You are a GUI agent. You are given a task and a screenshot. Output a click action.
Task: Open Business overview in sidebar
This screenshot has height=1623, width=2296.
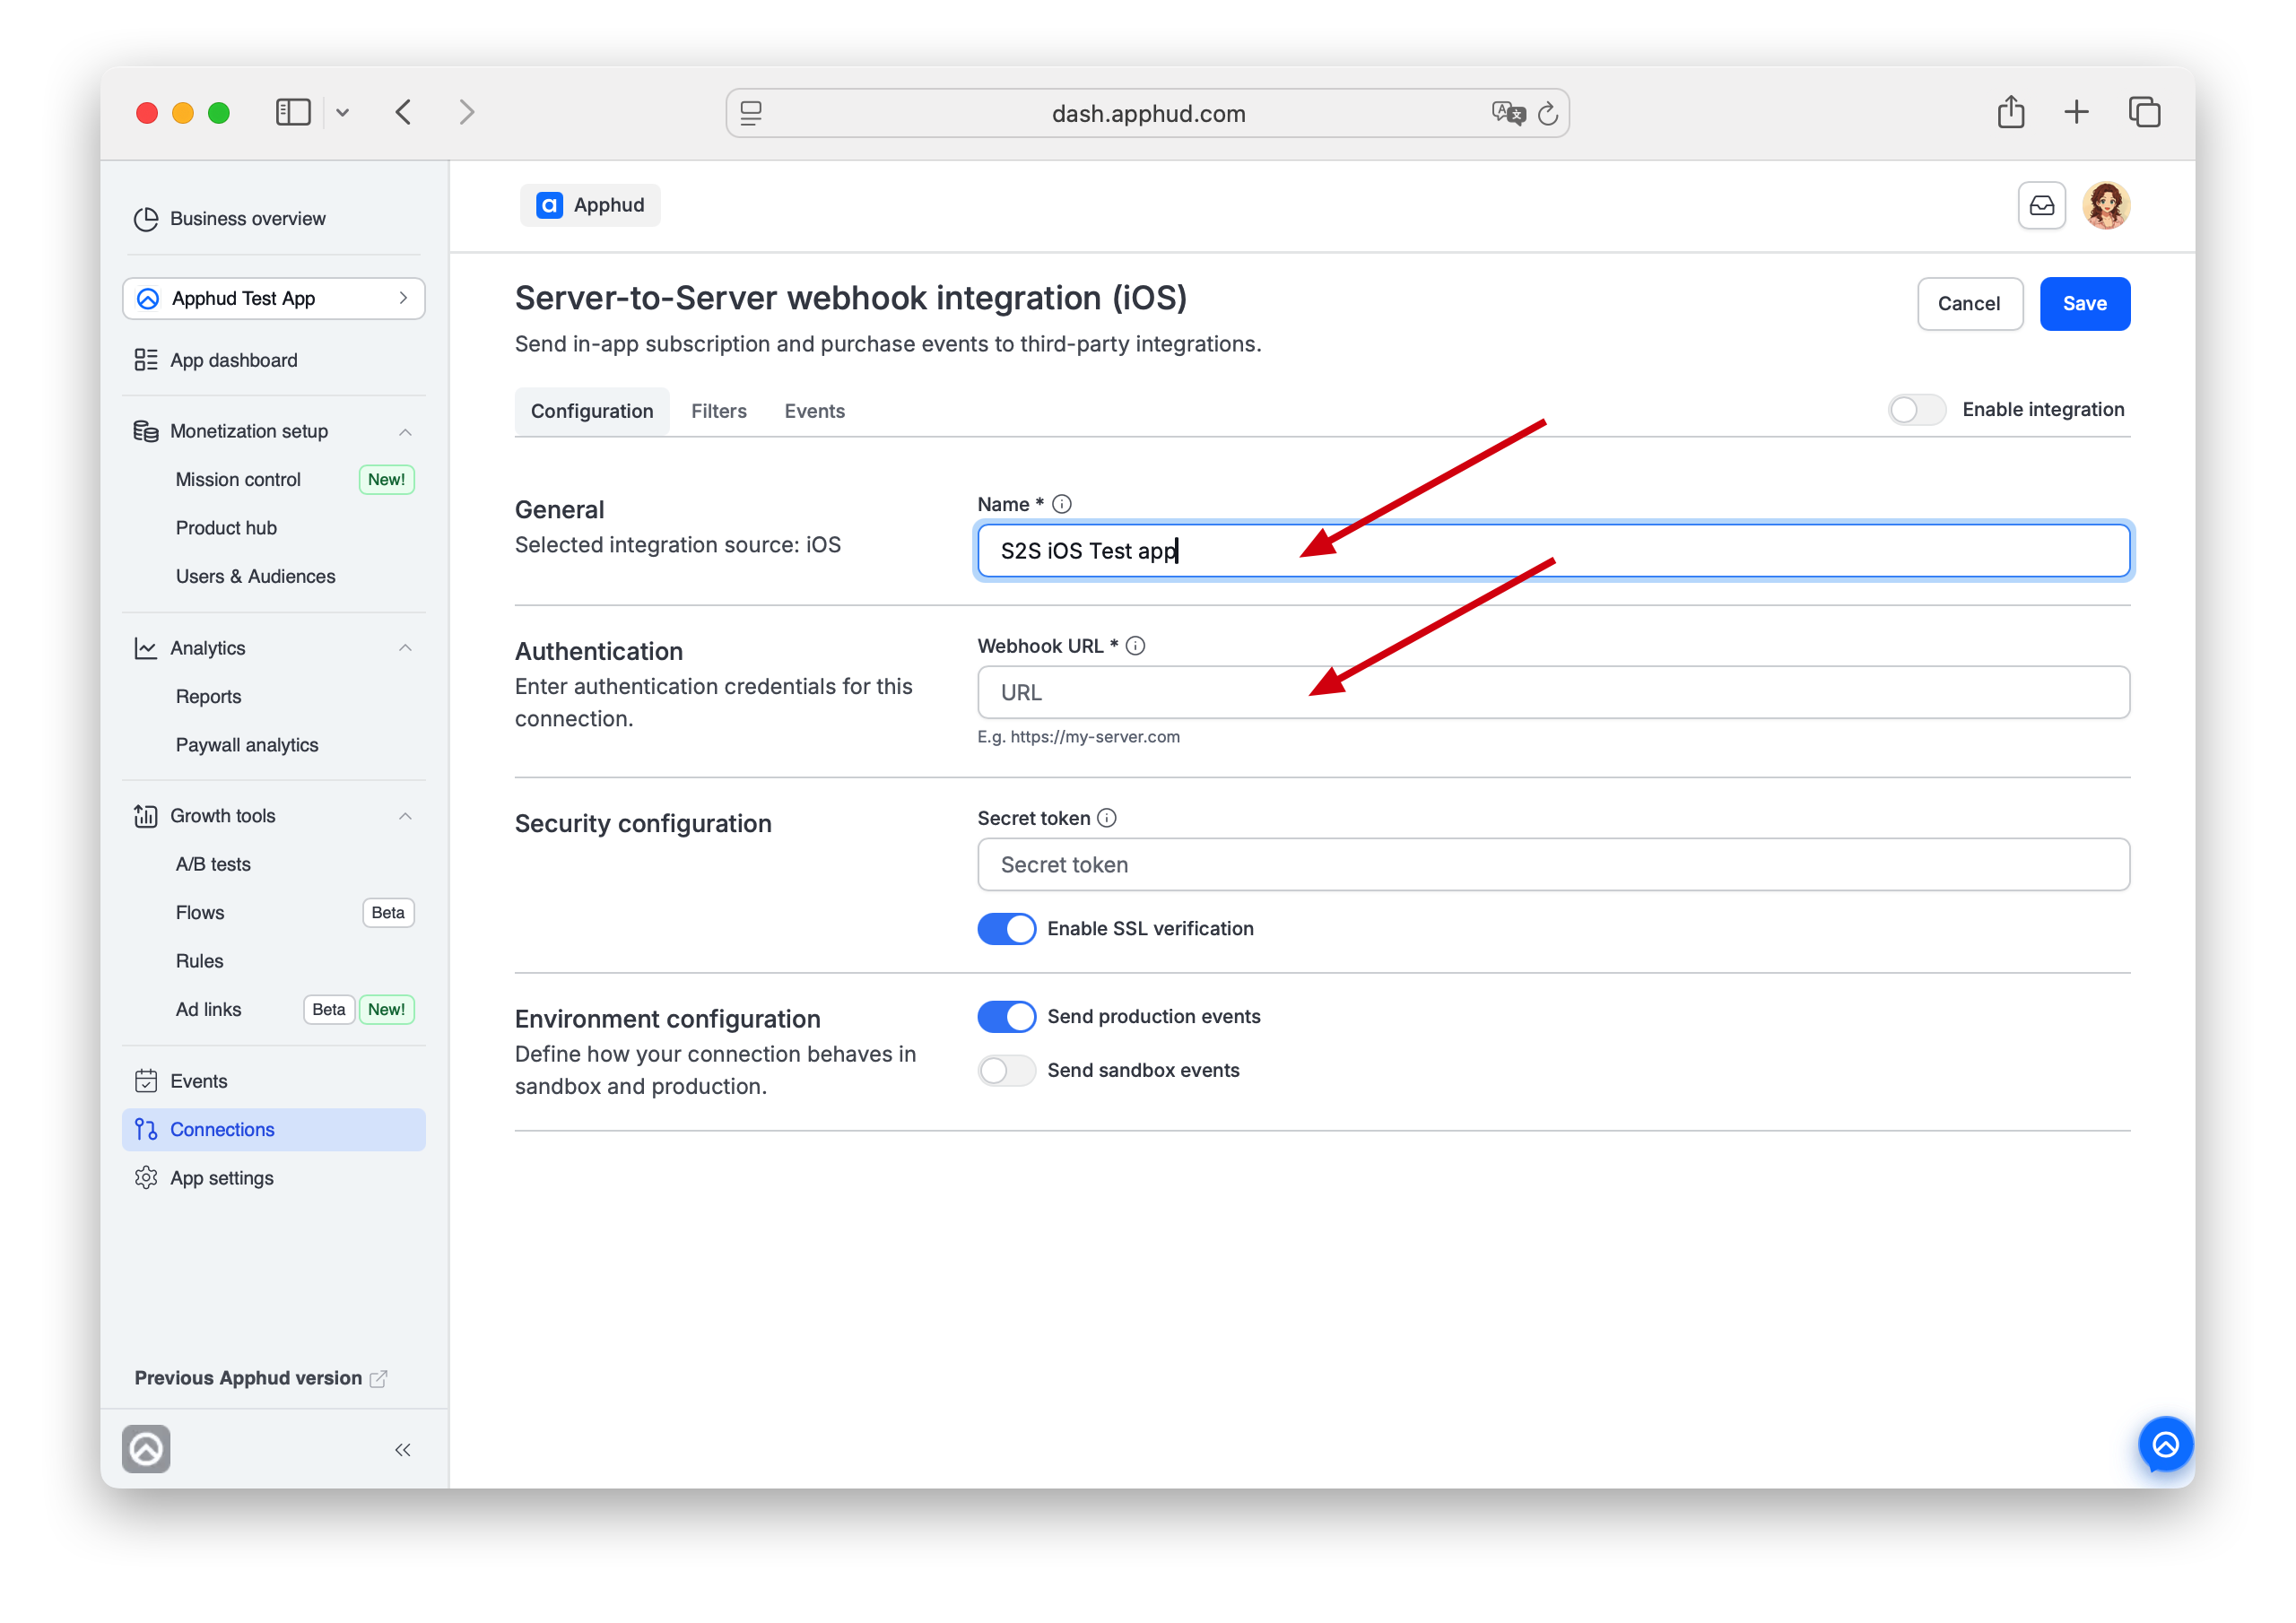tap(274, 219)
